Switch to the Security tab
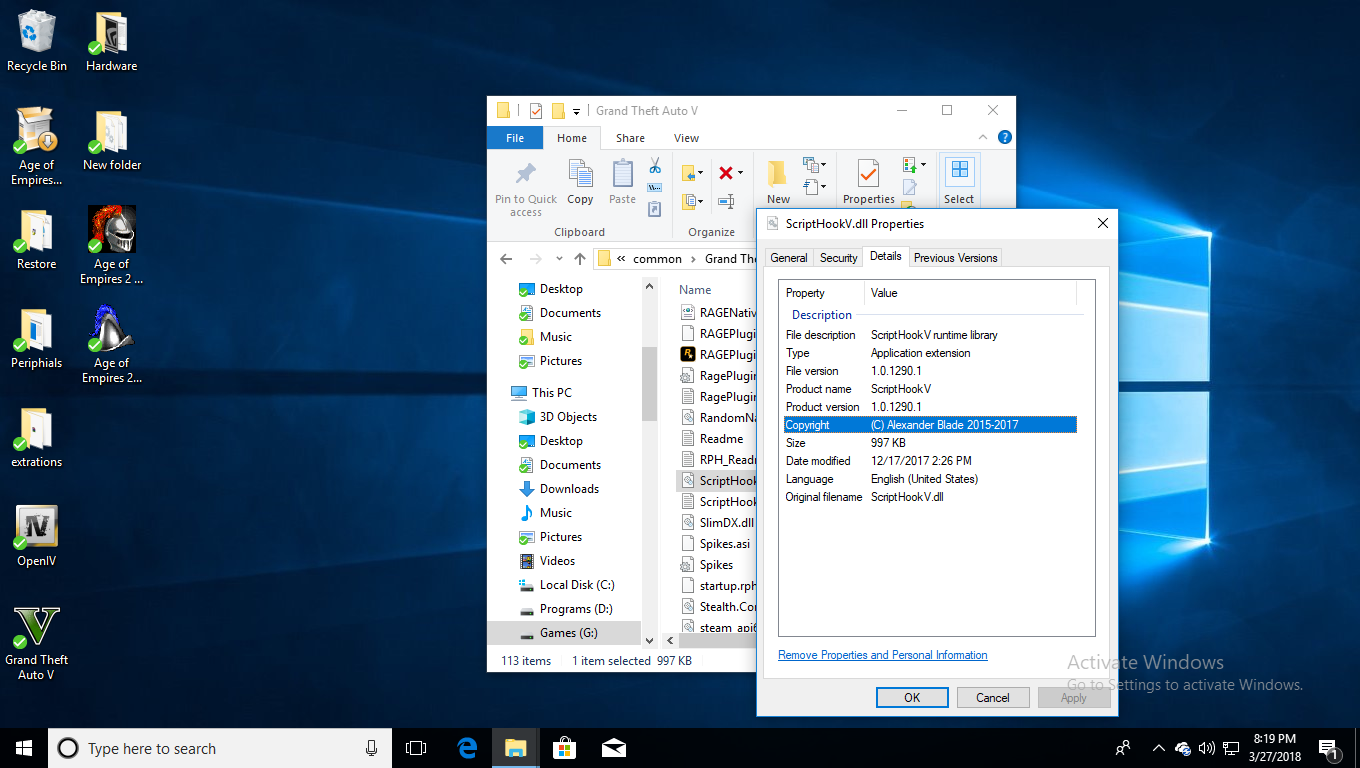 click(838, 258)
